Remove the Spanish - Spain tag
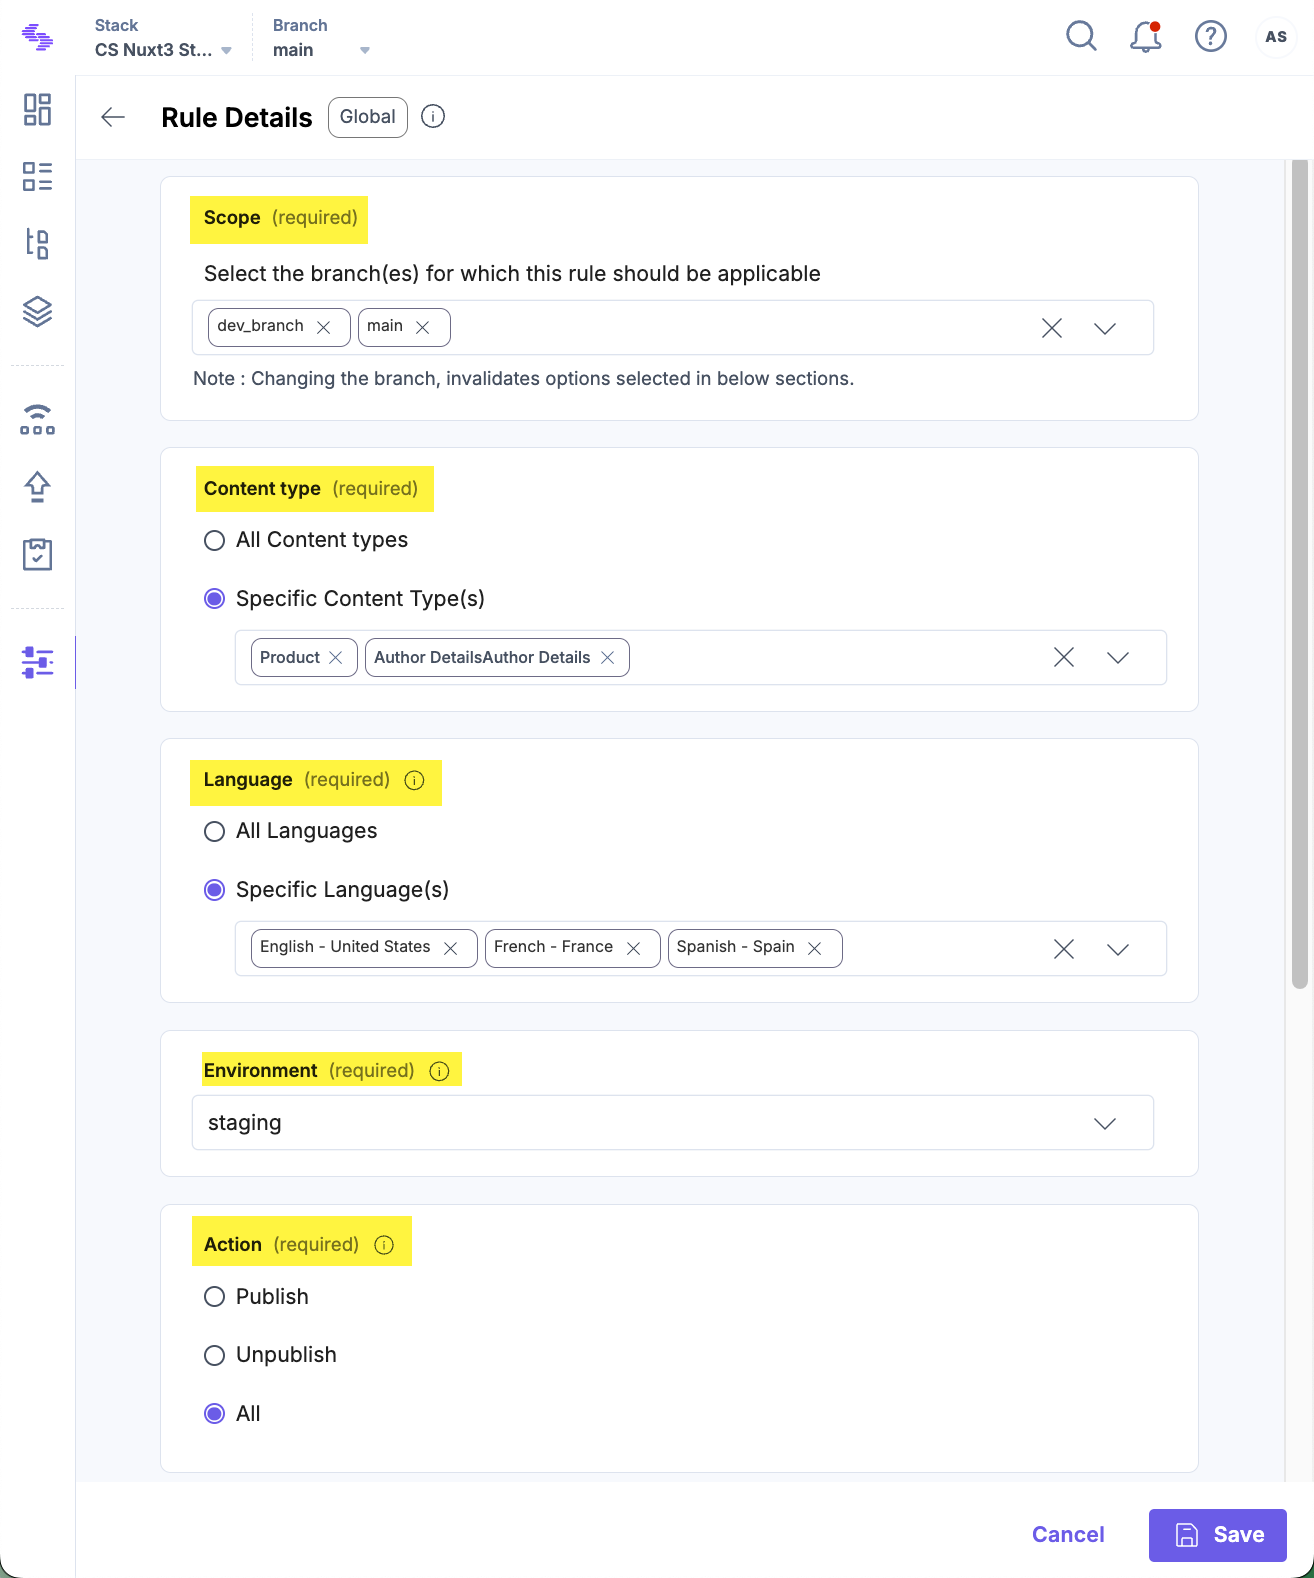The width and height of the screenshot is (1314, 1578). click(x=814, y=948)
